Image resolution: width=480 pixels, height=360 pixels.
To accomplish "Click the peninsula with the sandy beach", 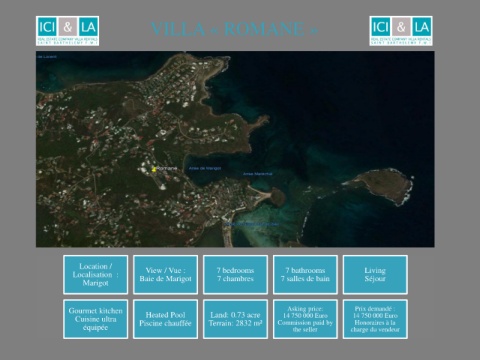I will point(269,196).
